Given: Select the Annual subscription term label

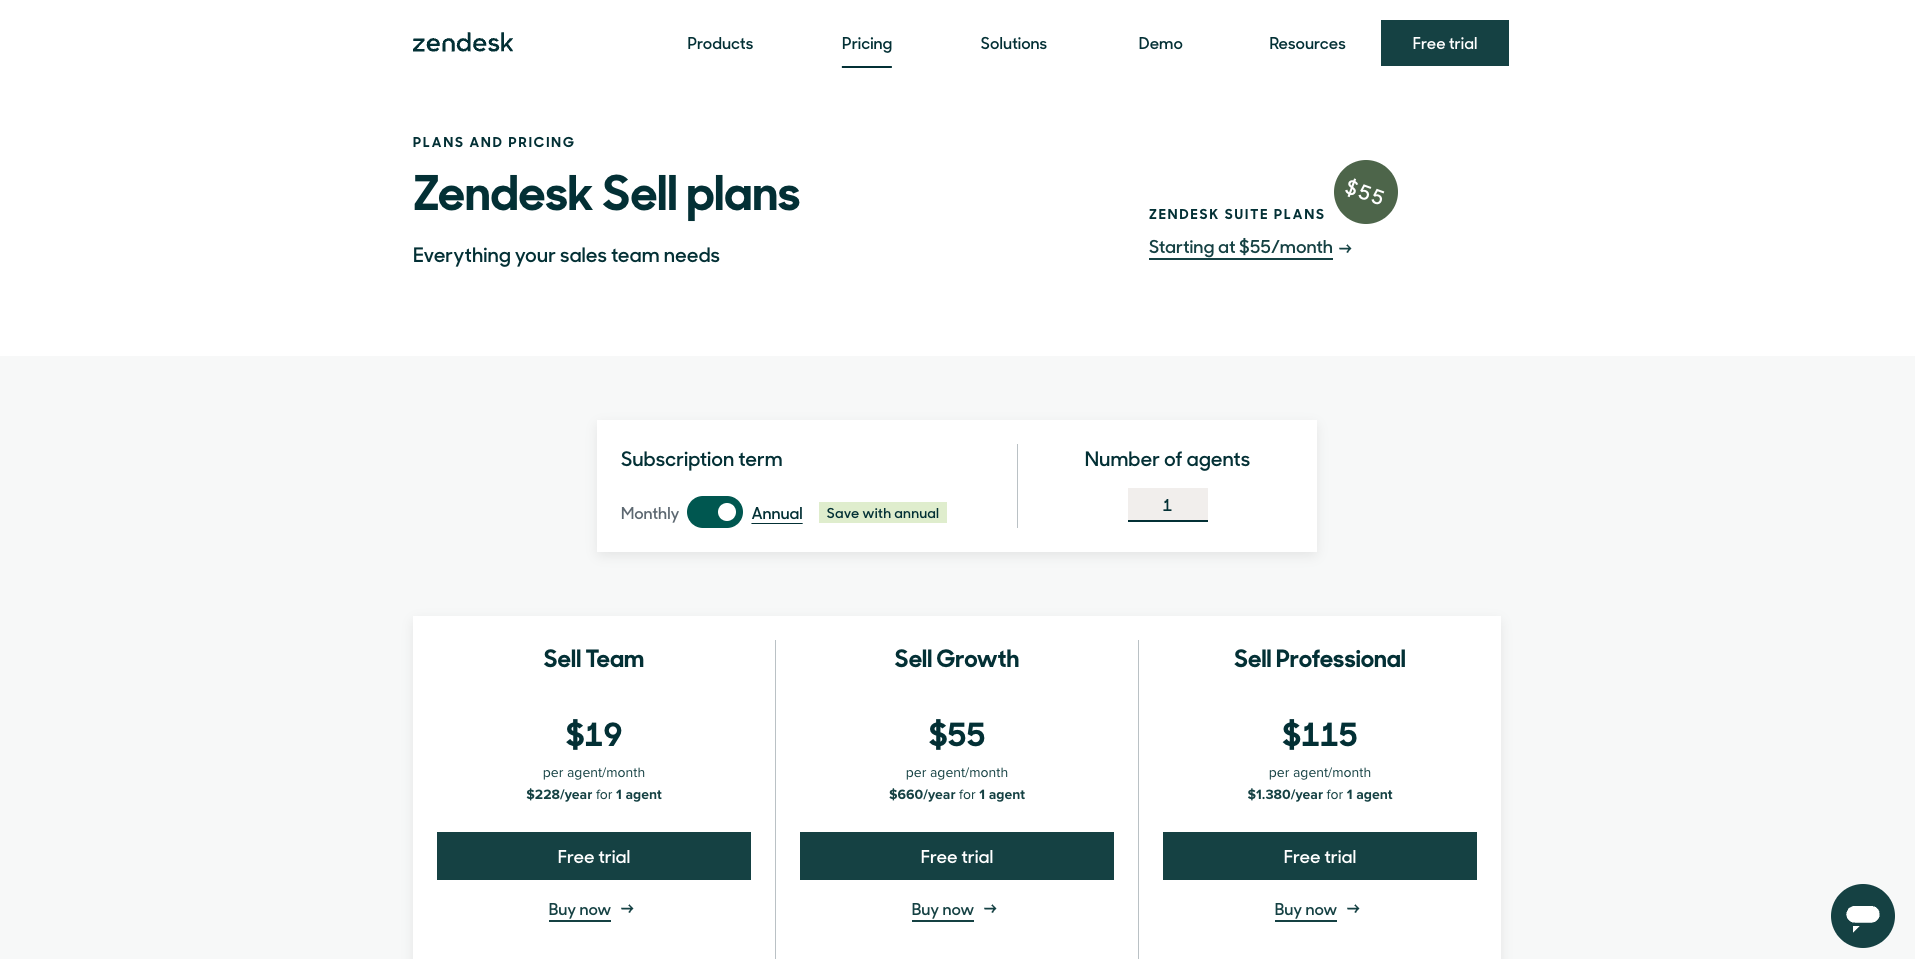Looking at the screenshot, I should pyautogui.click(x=777, y=513).
